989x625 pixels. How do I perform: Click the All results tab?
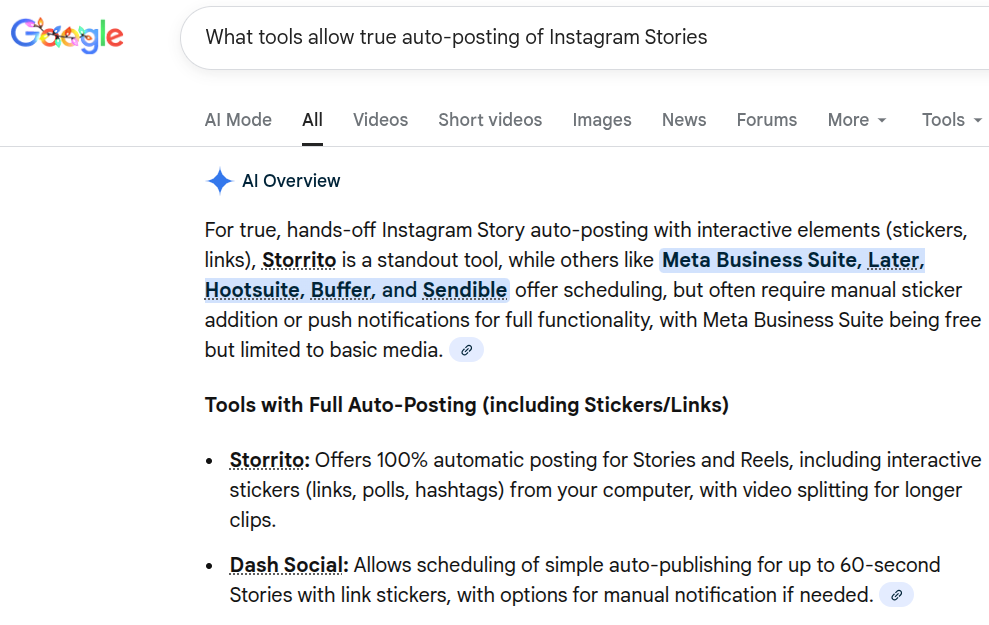pyautogui.click(x=311, y=119)
